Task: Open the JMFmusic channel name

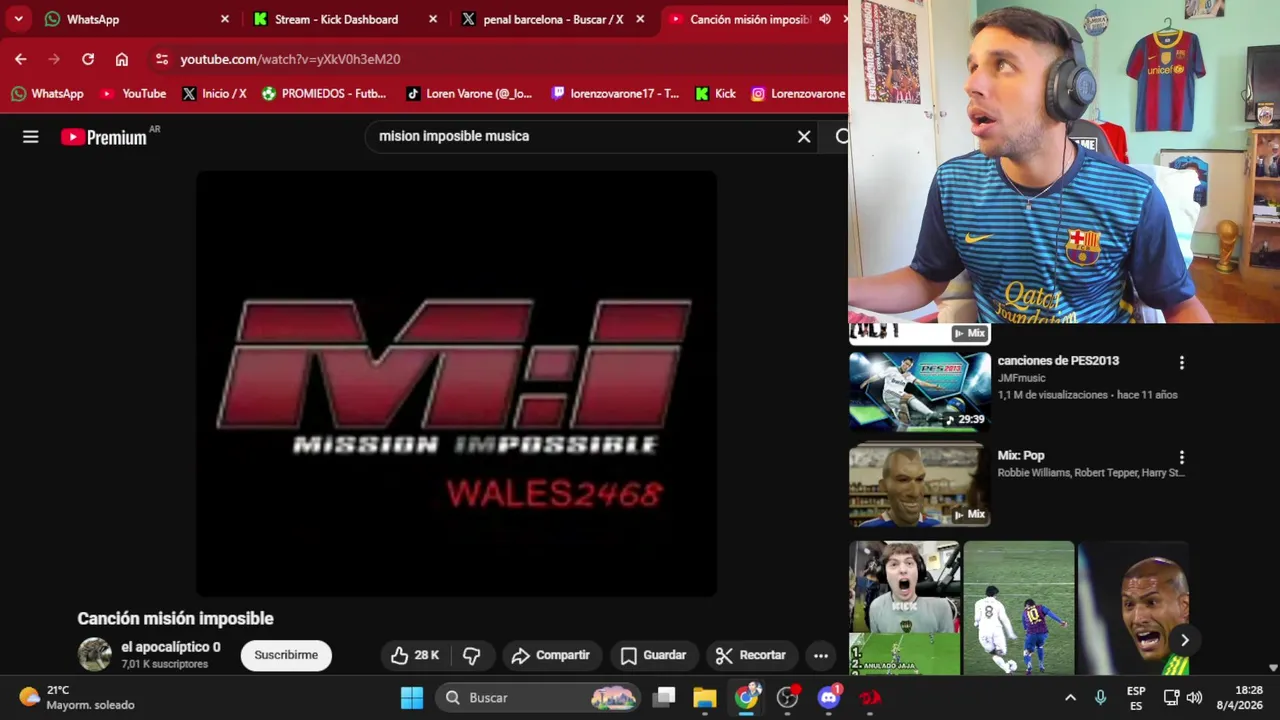Action: pos(1021,378)
